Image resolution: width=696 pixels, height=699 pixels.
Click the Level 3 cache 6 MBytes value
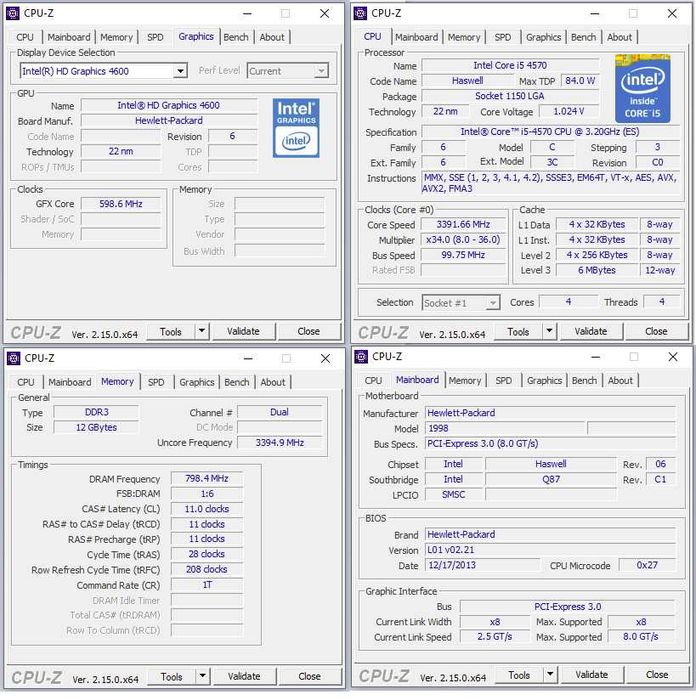click(x=597, y=270)
